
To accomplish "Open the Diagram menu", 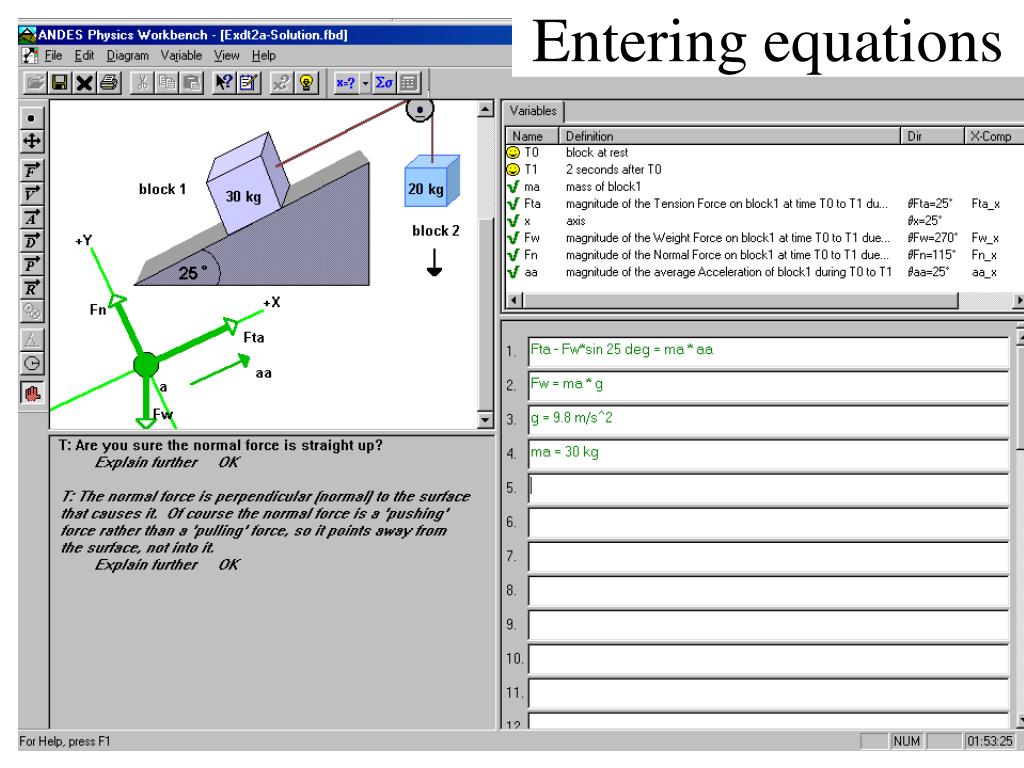I will [x=128, y=56].
